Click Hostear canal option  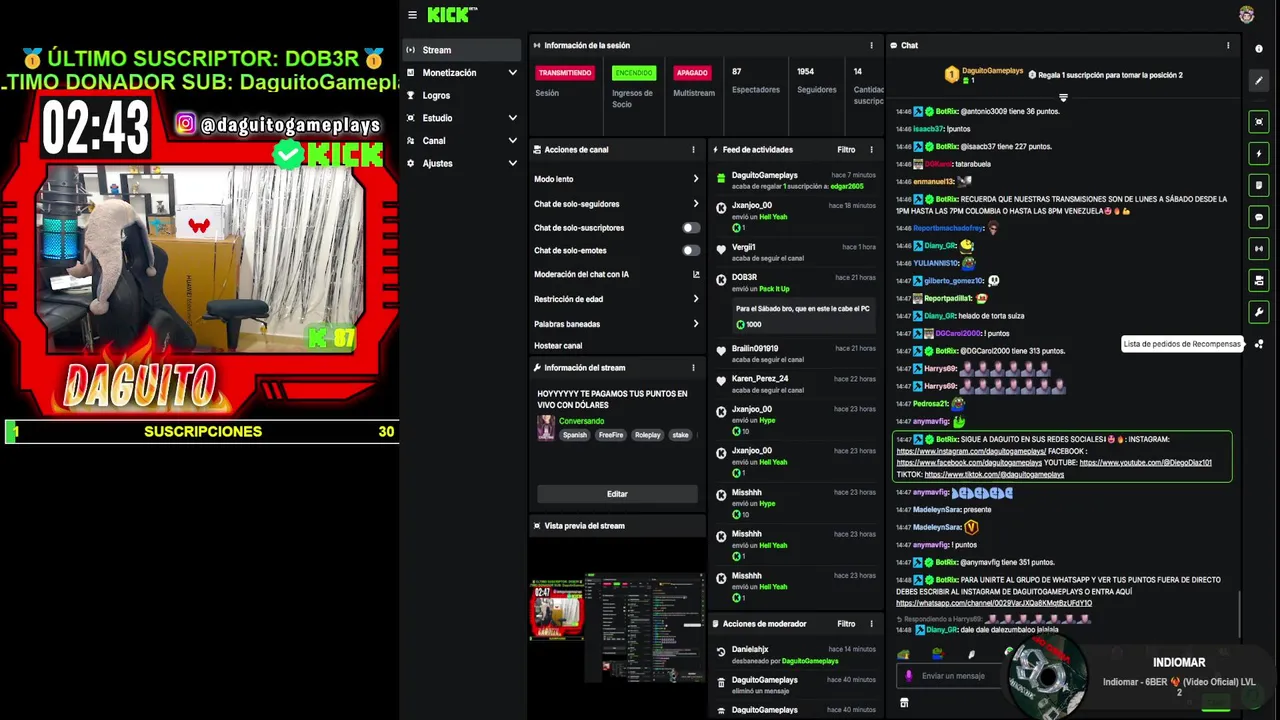pyautogui.click(x=558, y=346)
